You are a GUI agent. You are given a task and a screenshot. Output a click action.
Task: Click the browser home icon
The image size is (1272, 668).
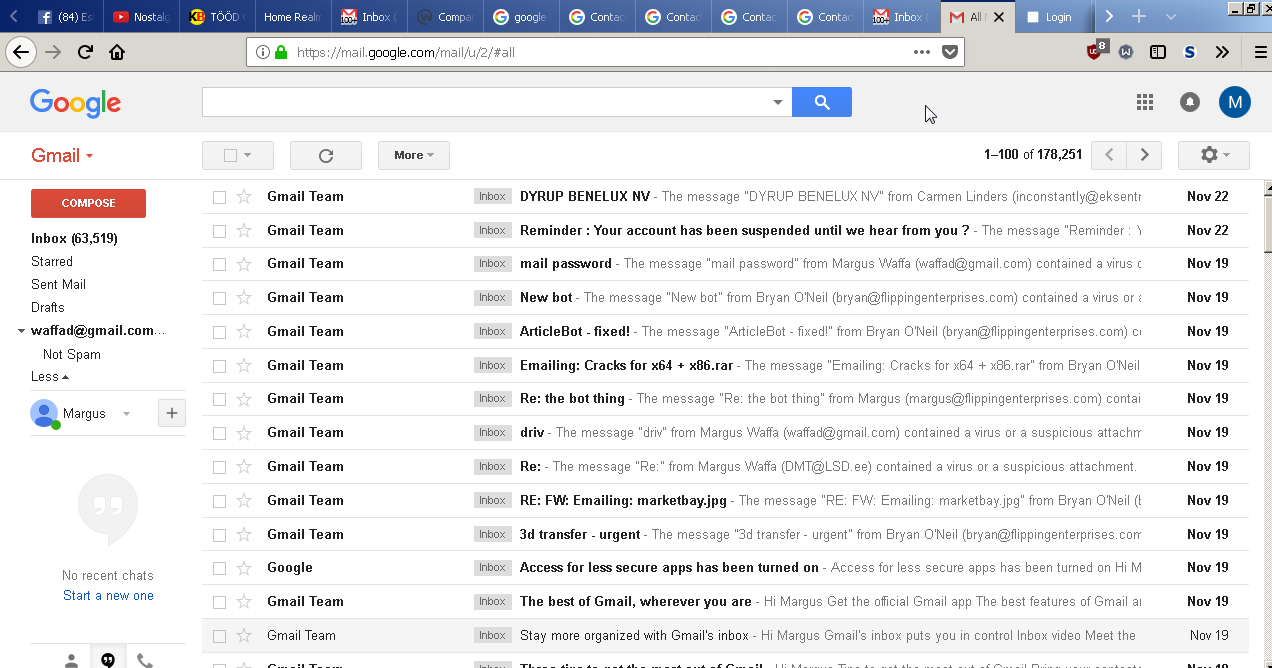point(117,52)
